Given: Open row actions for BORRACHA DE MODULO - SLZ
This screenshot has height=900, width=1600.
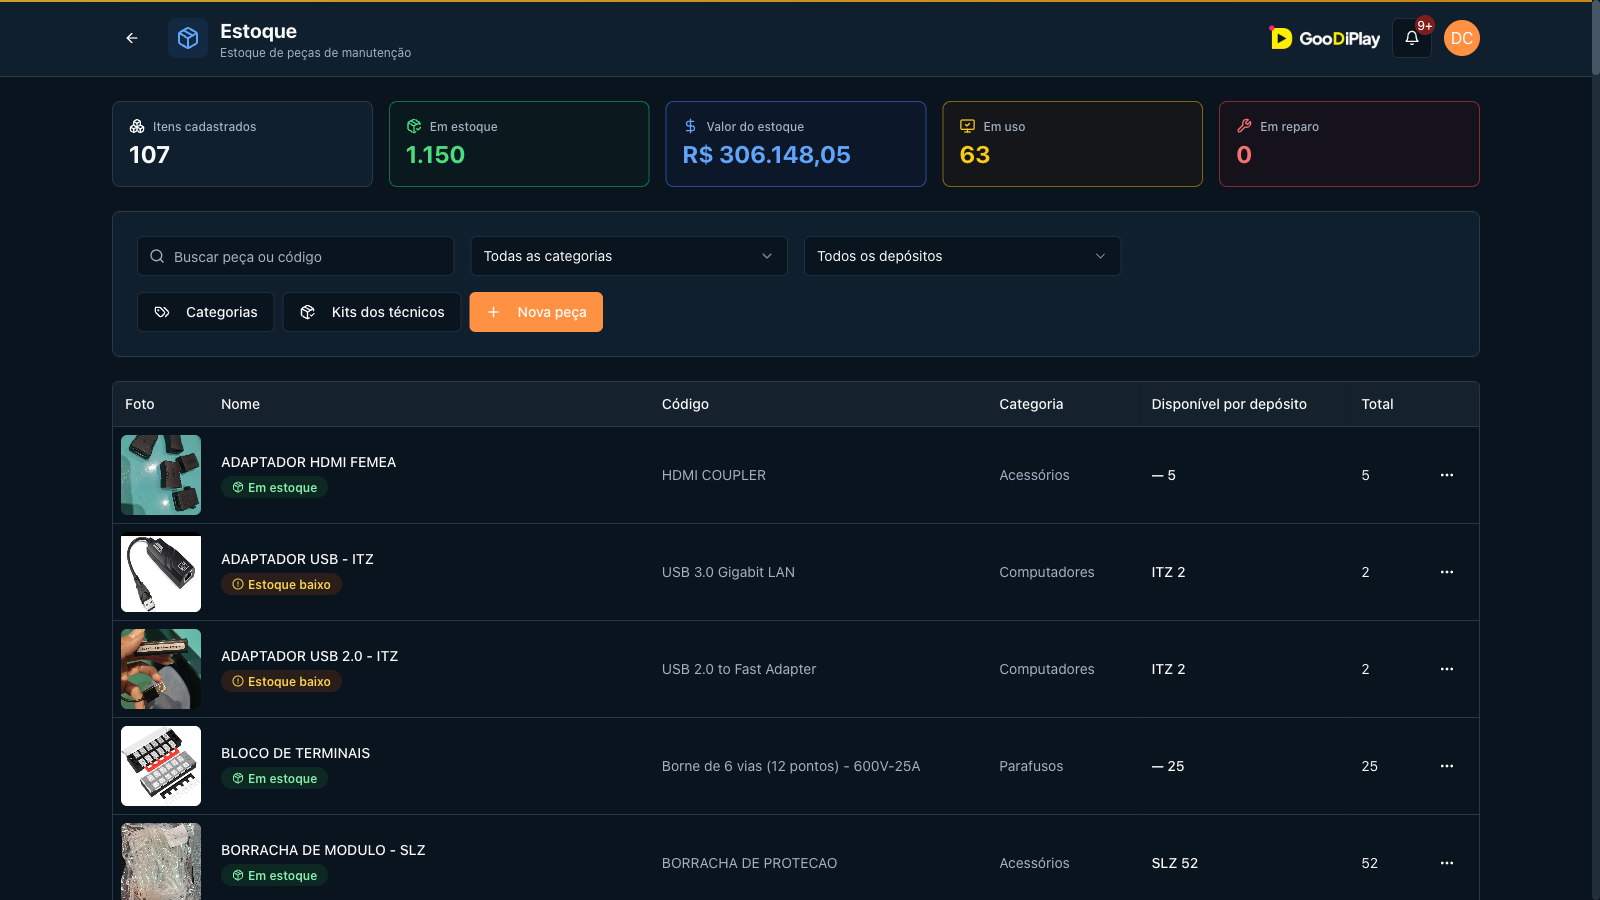Looking at the screenshot, I should (1447, 863).
